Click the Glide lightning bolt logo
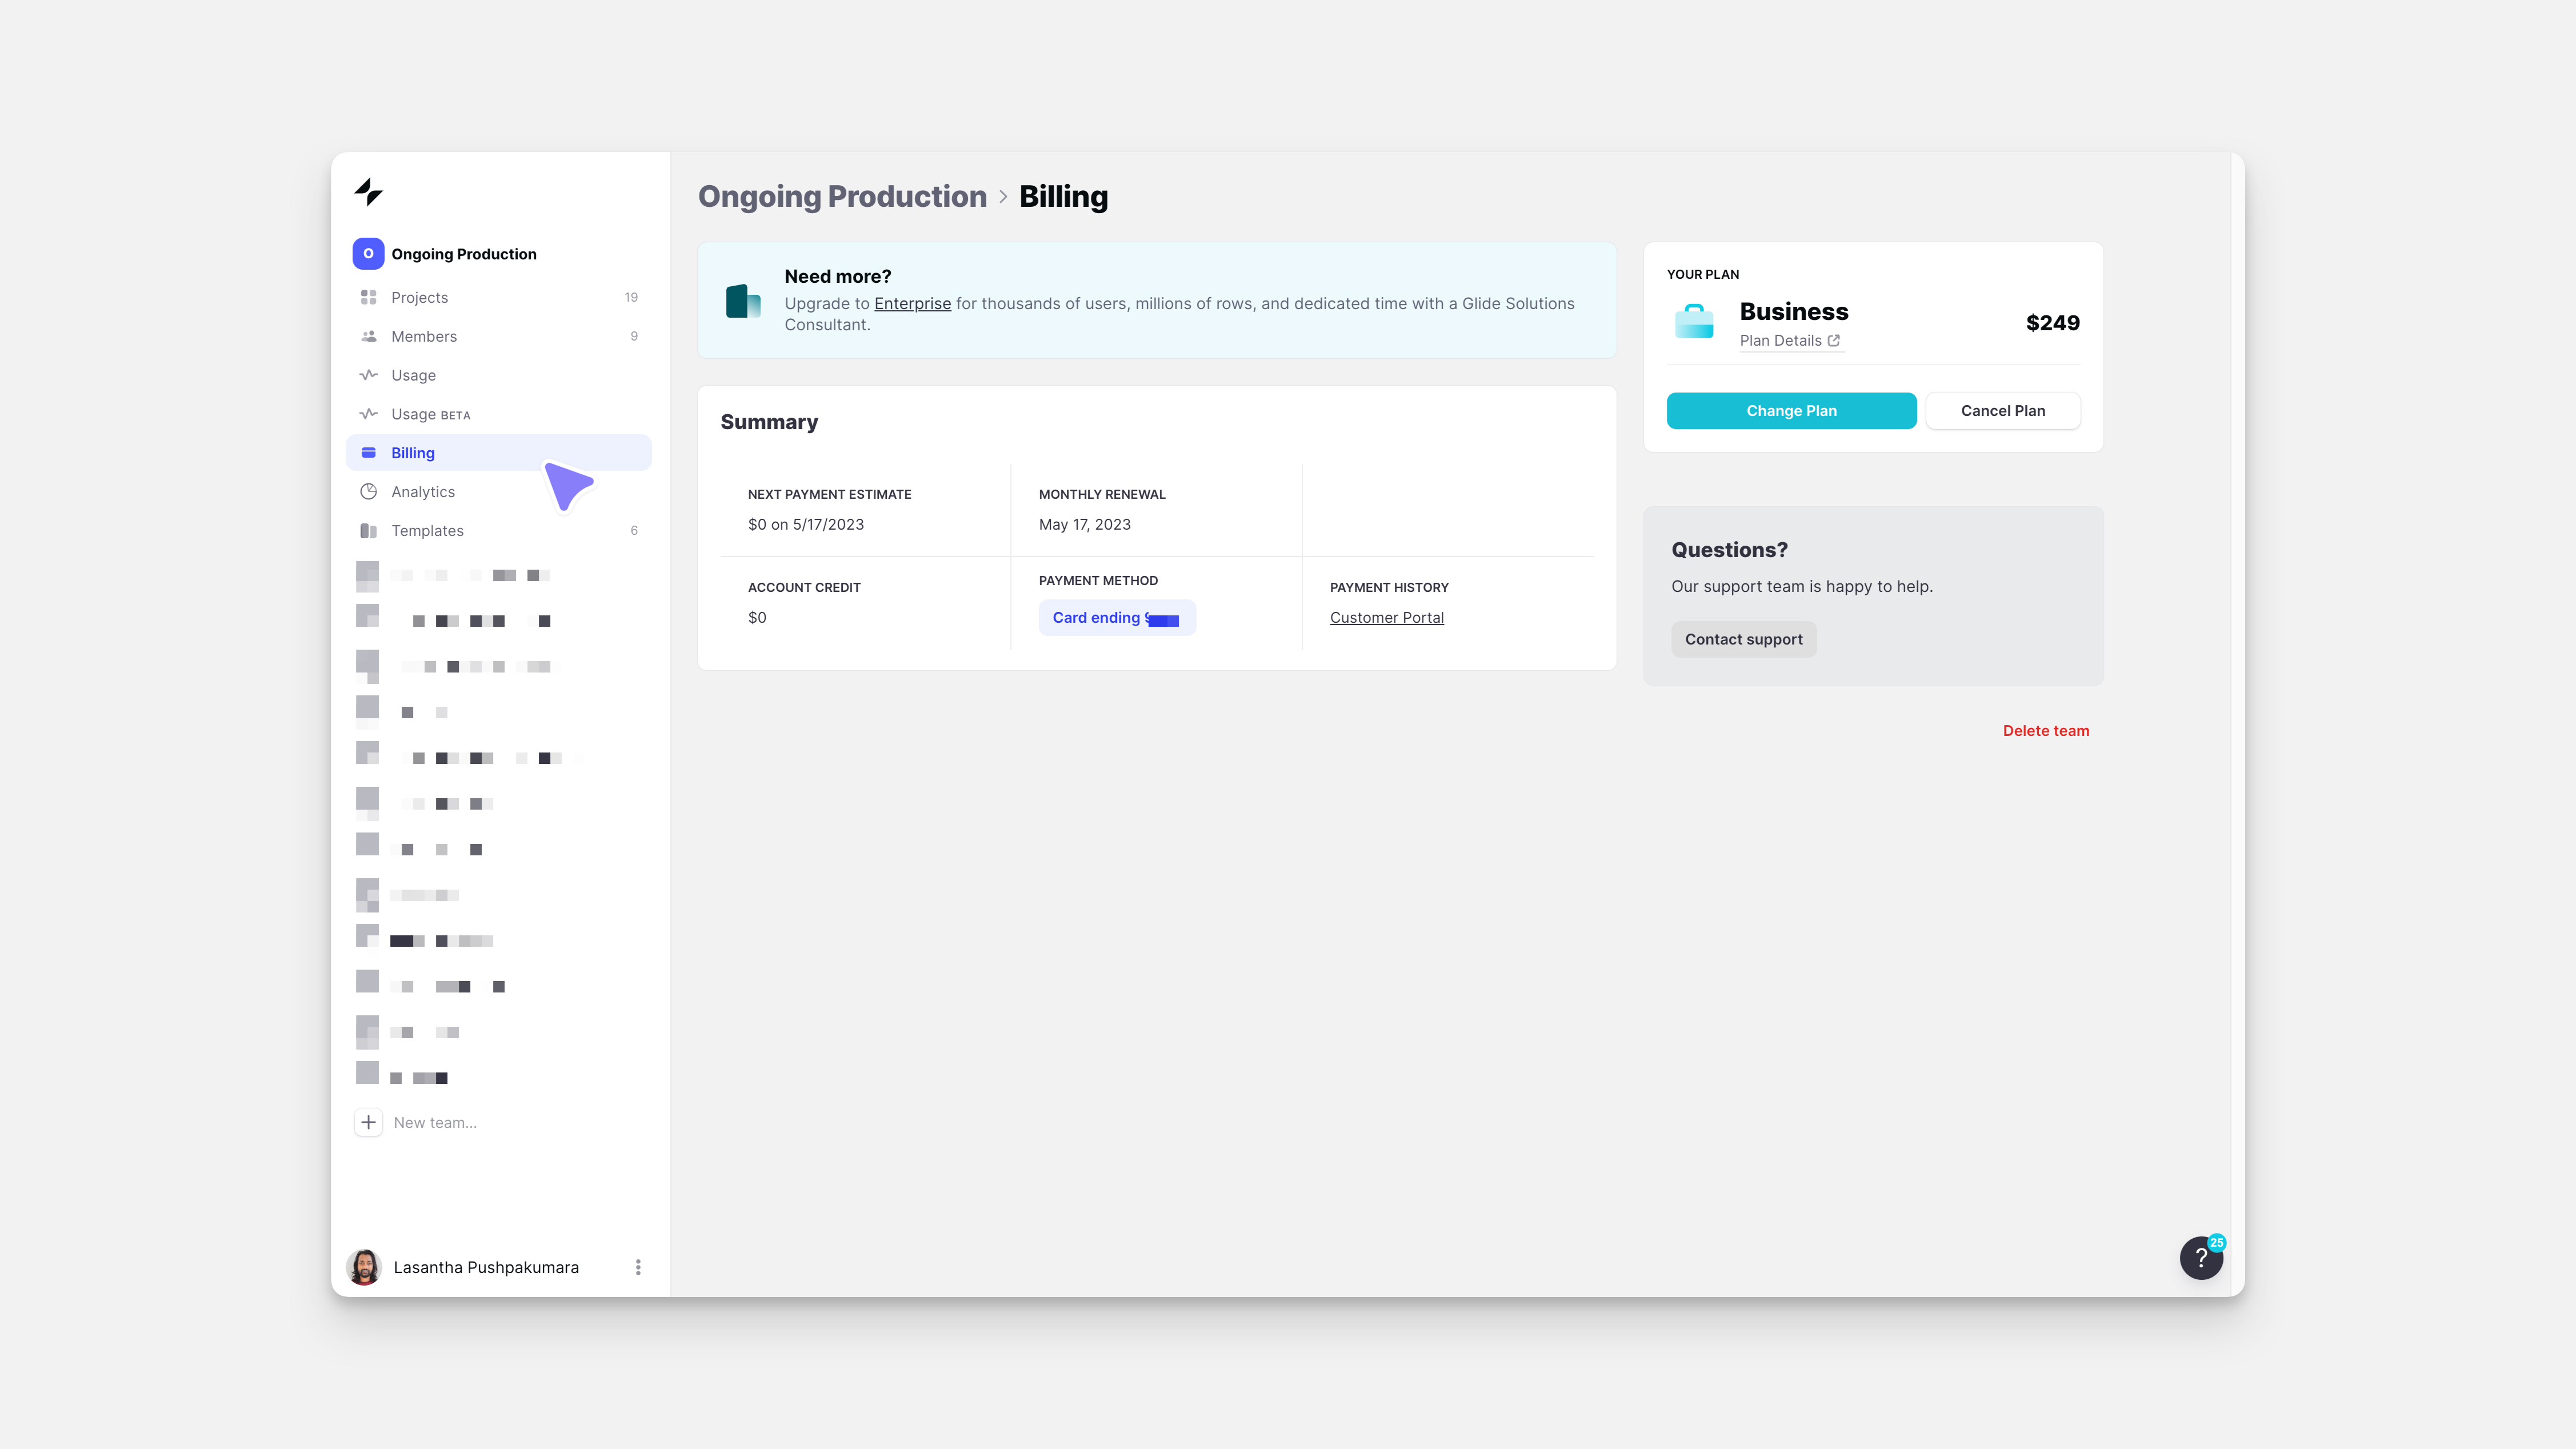2576x1449 pixels. point(369,193)
